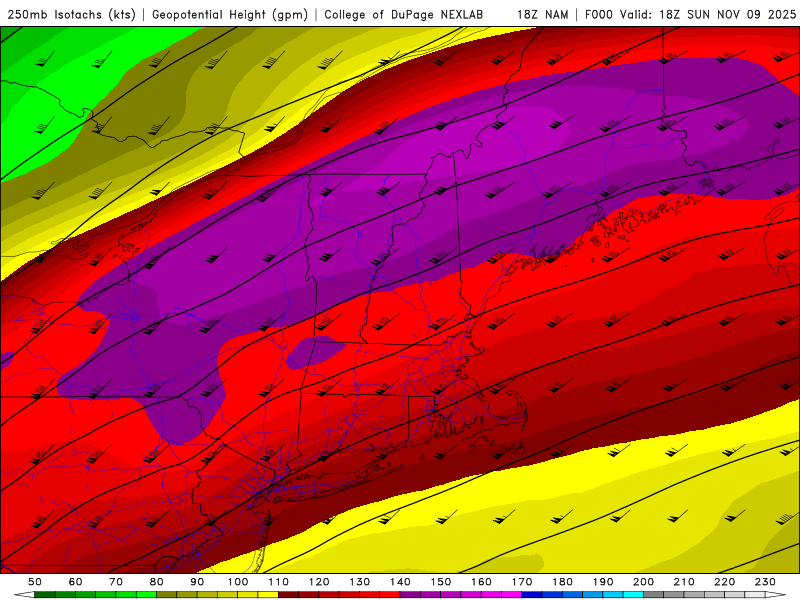Click the 80 knot legend label
Image resolution: width=800 pixels, height=600 pixels.
[157, 582]
